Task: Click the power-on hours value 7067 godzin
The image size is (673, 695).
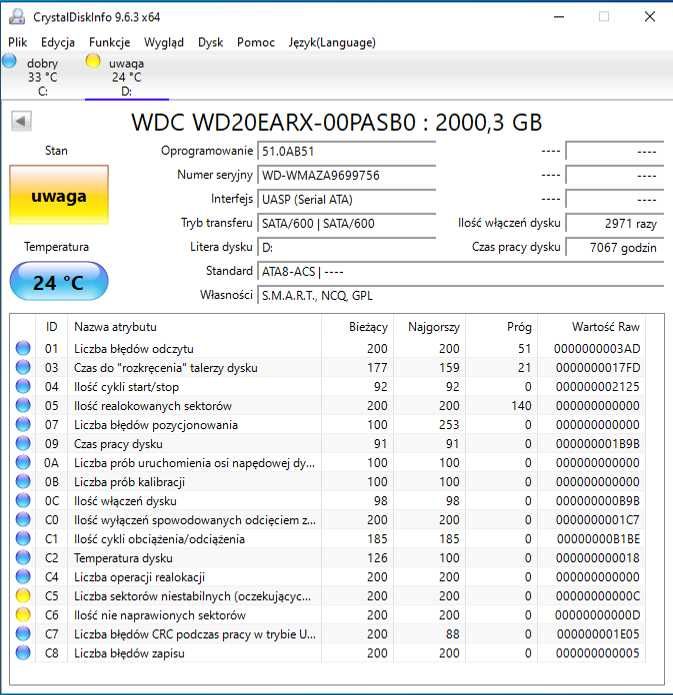Action: (x=615, y=247)
